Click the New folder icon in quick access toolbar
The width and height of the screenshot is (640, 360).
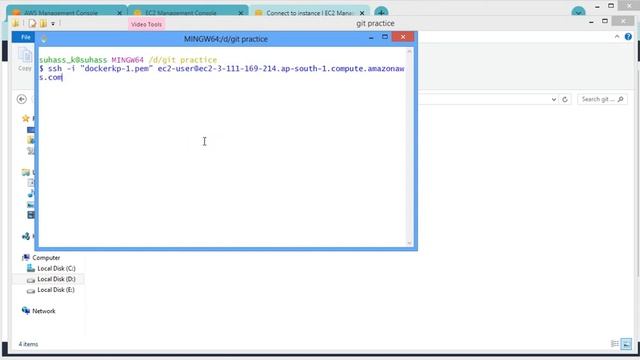pos(43,24)
